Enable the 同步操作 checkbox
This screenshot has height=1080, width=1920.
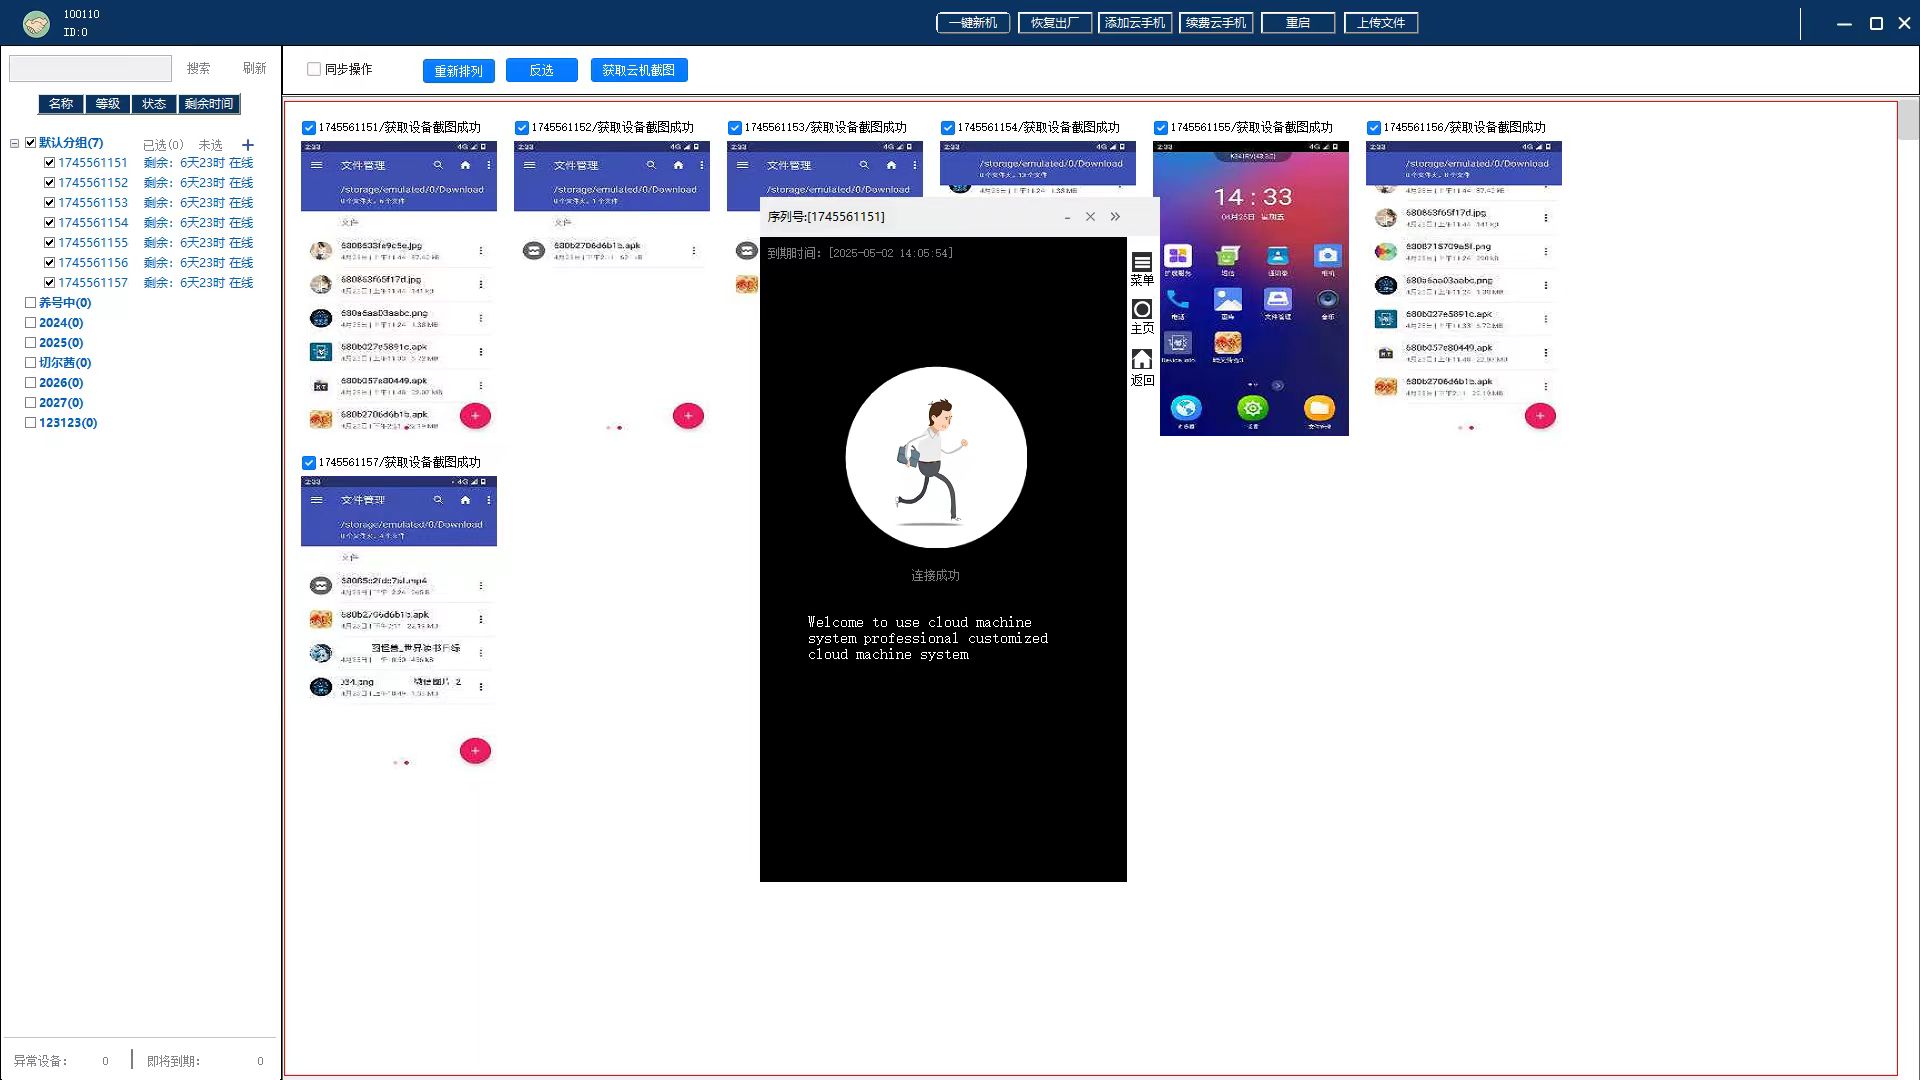(314, 69)
